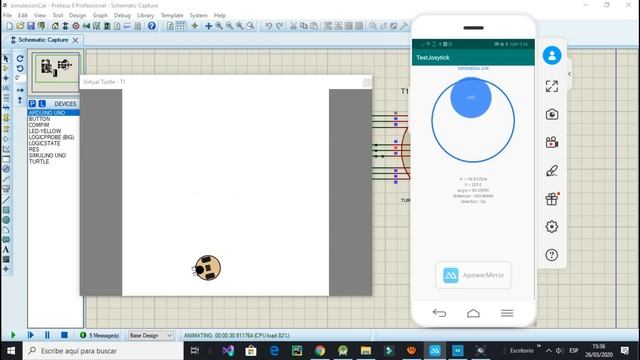
Task: Collapse the ApowerMirror side toolbar arrow
Action: click(x=569, y=74)
